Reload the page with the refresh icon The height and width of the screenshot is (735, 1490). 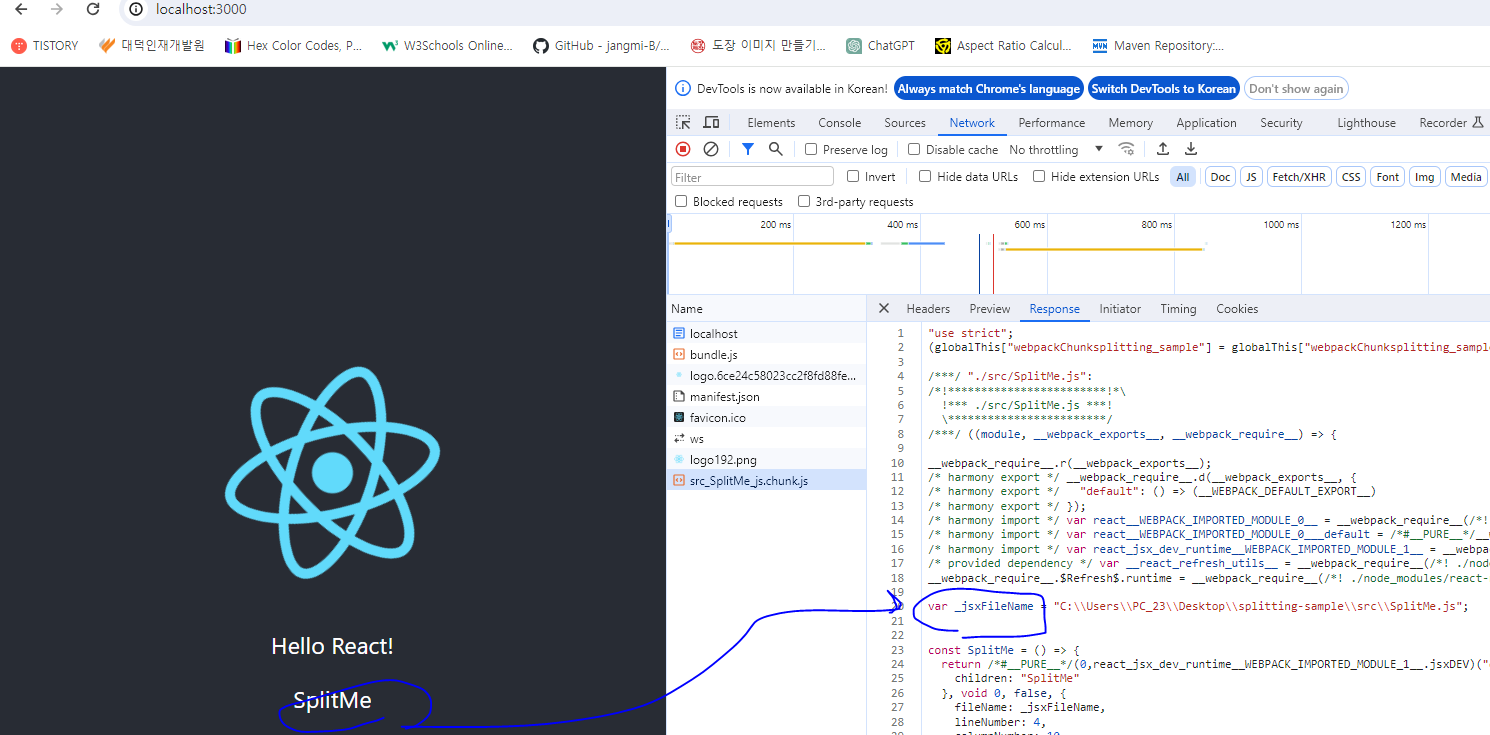pos(93,9)
